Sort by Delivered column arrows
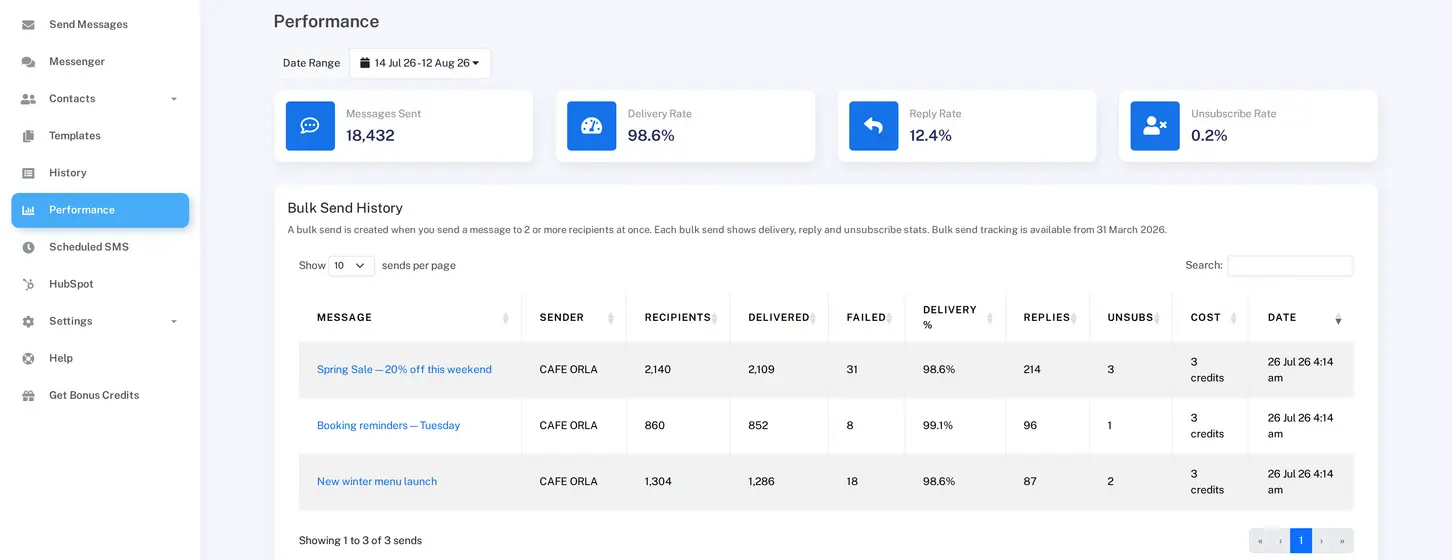 pyautogui.click(x=813, y=318)
